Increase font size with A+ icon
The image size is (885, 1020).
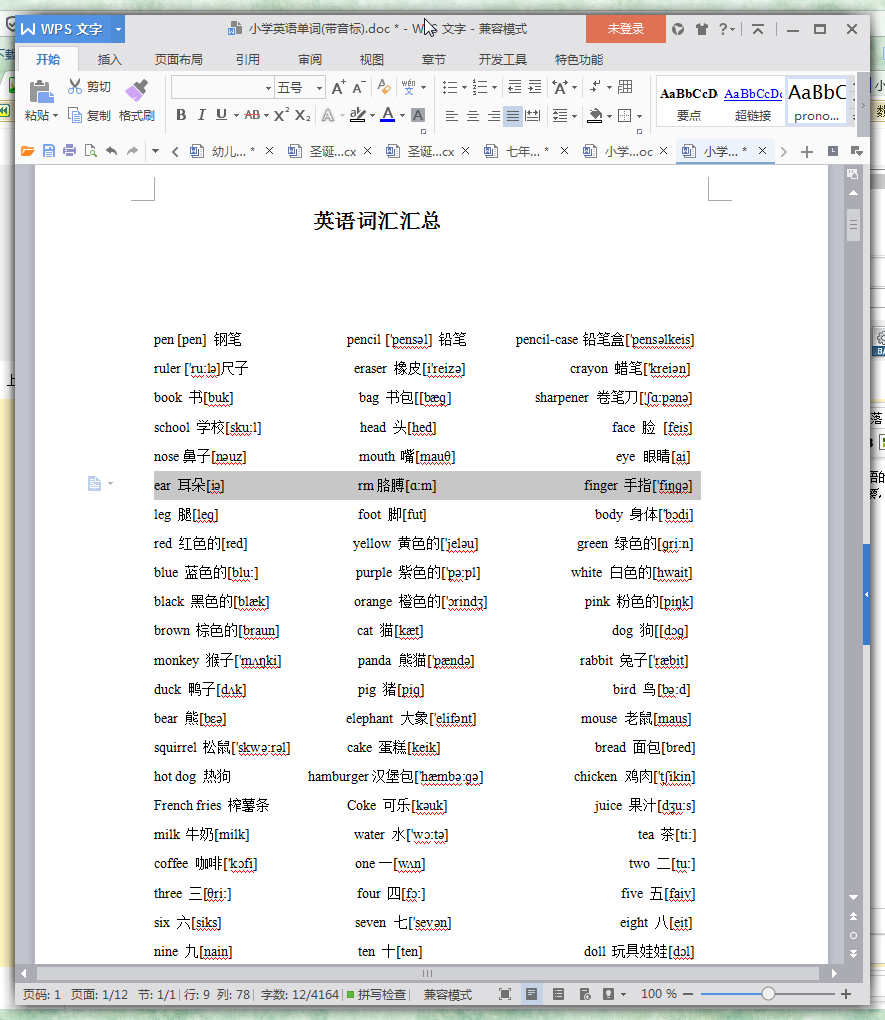[338, 87]
